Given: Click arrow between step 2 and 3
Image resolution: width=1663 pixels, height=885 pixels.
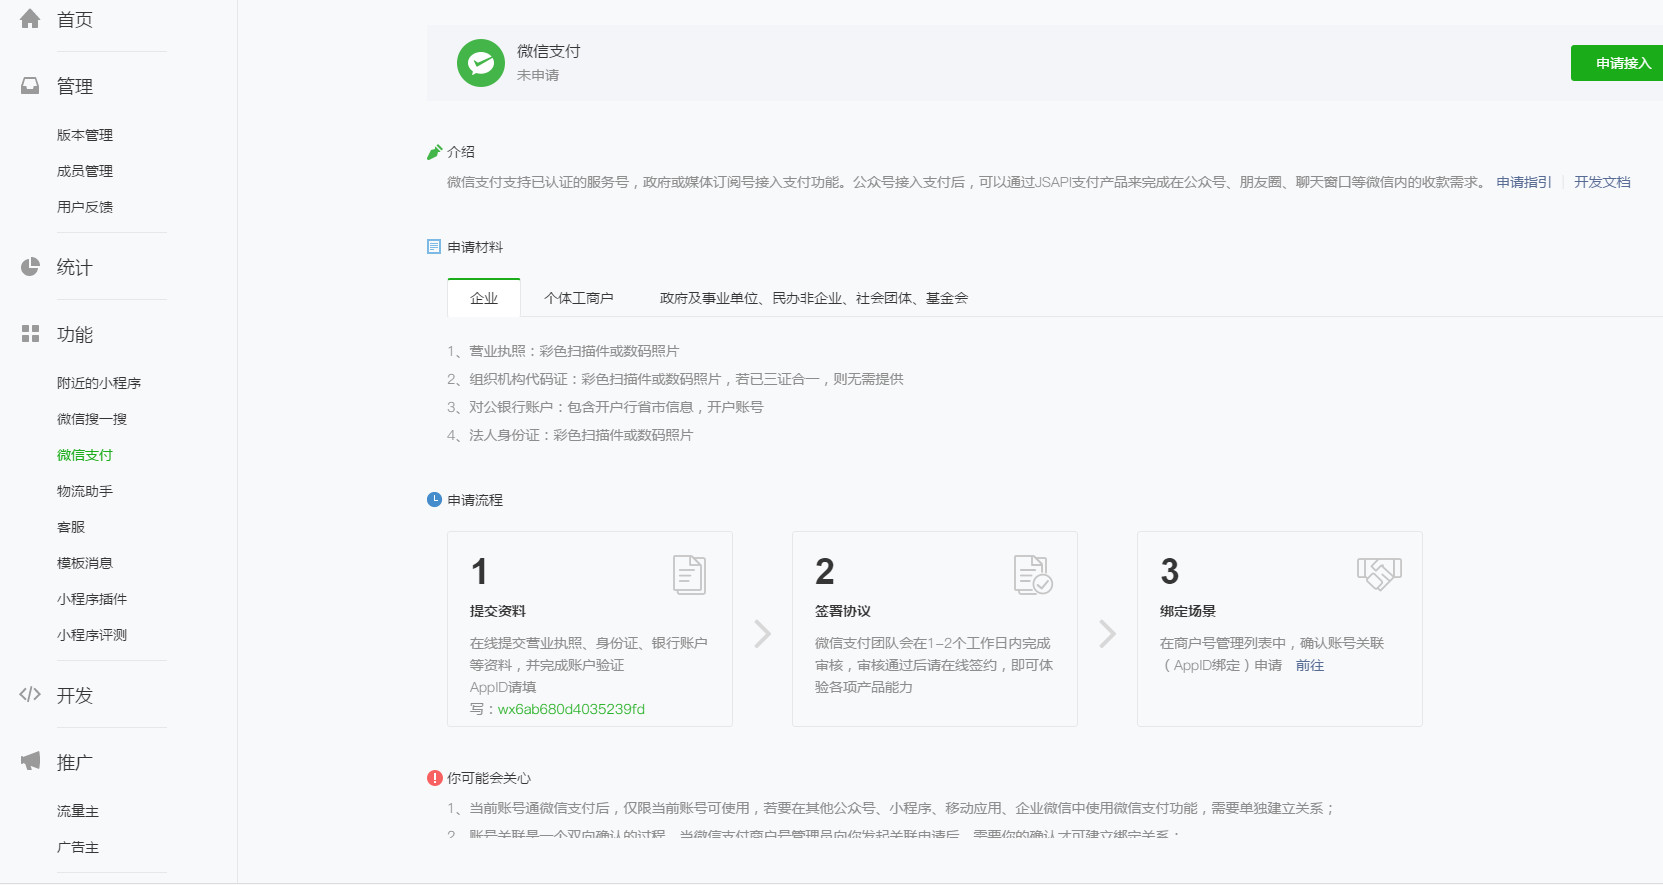Looking at the screenshot, I should (1107, 634).
